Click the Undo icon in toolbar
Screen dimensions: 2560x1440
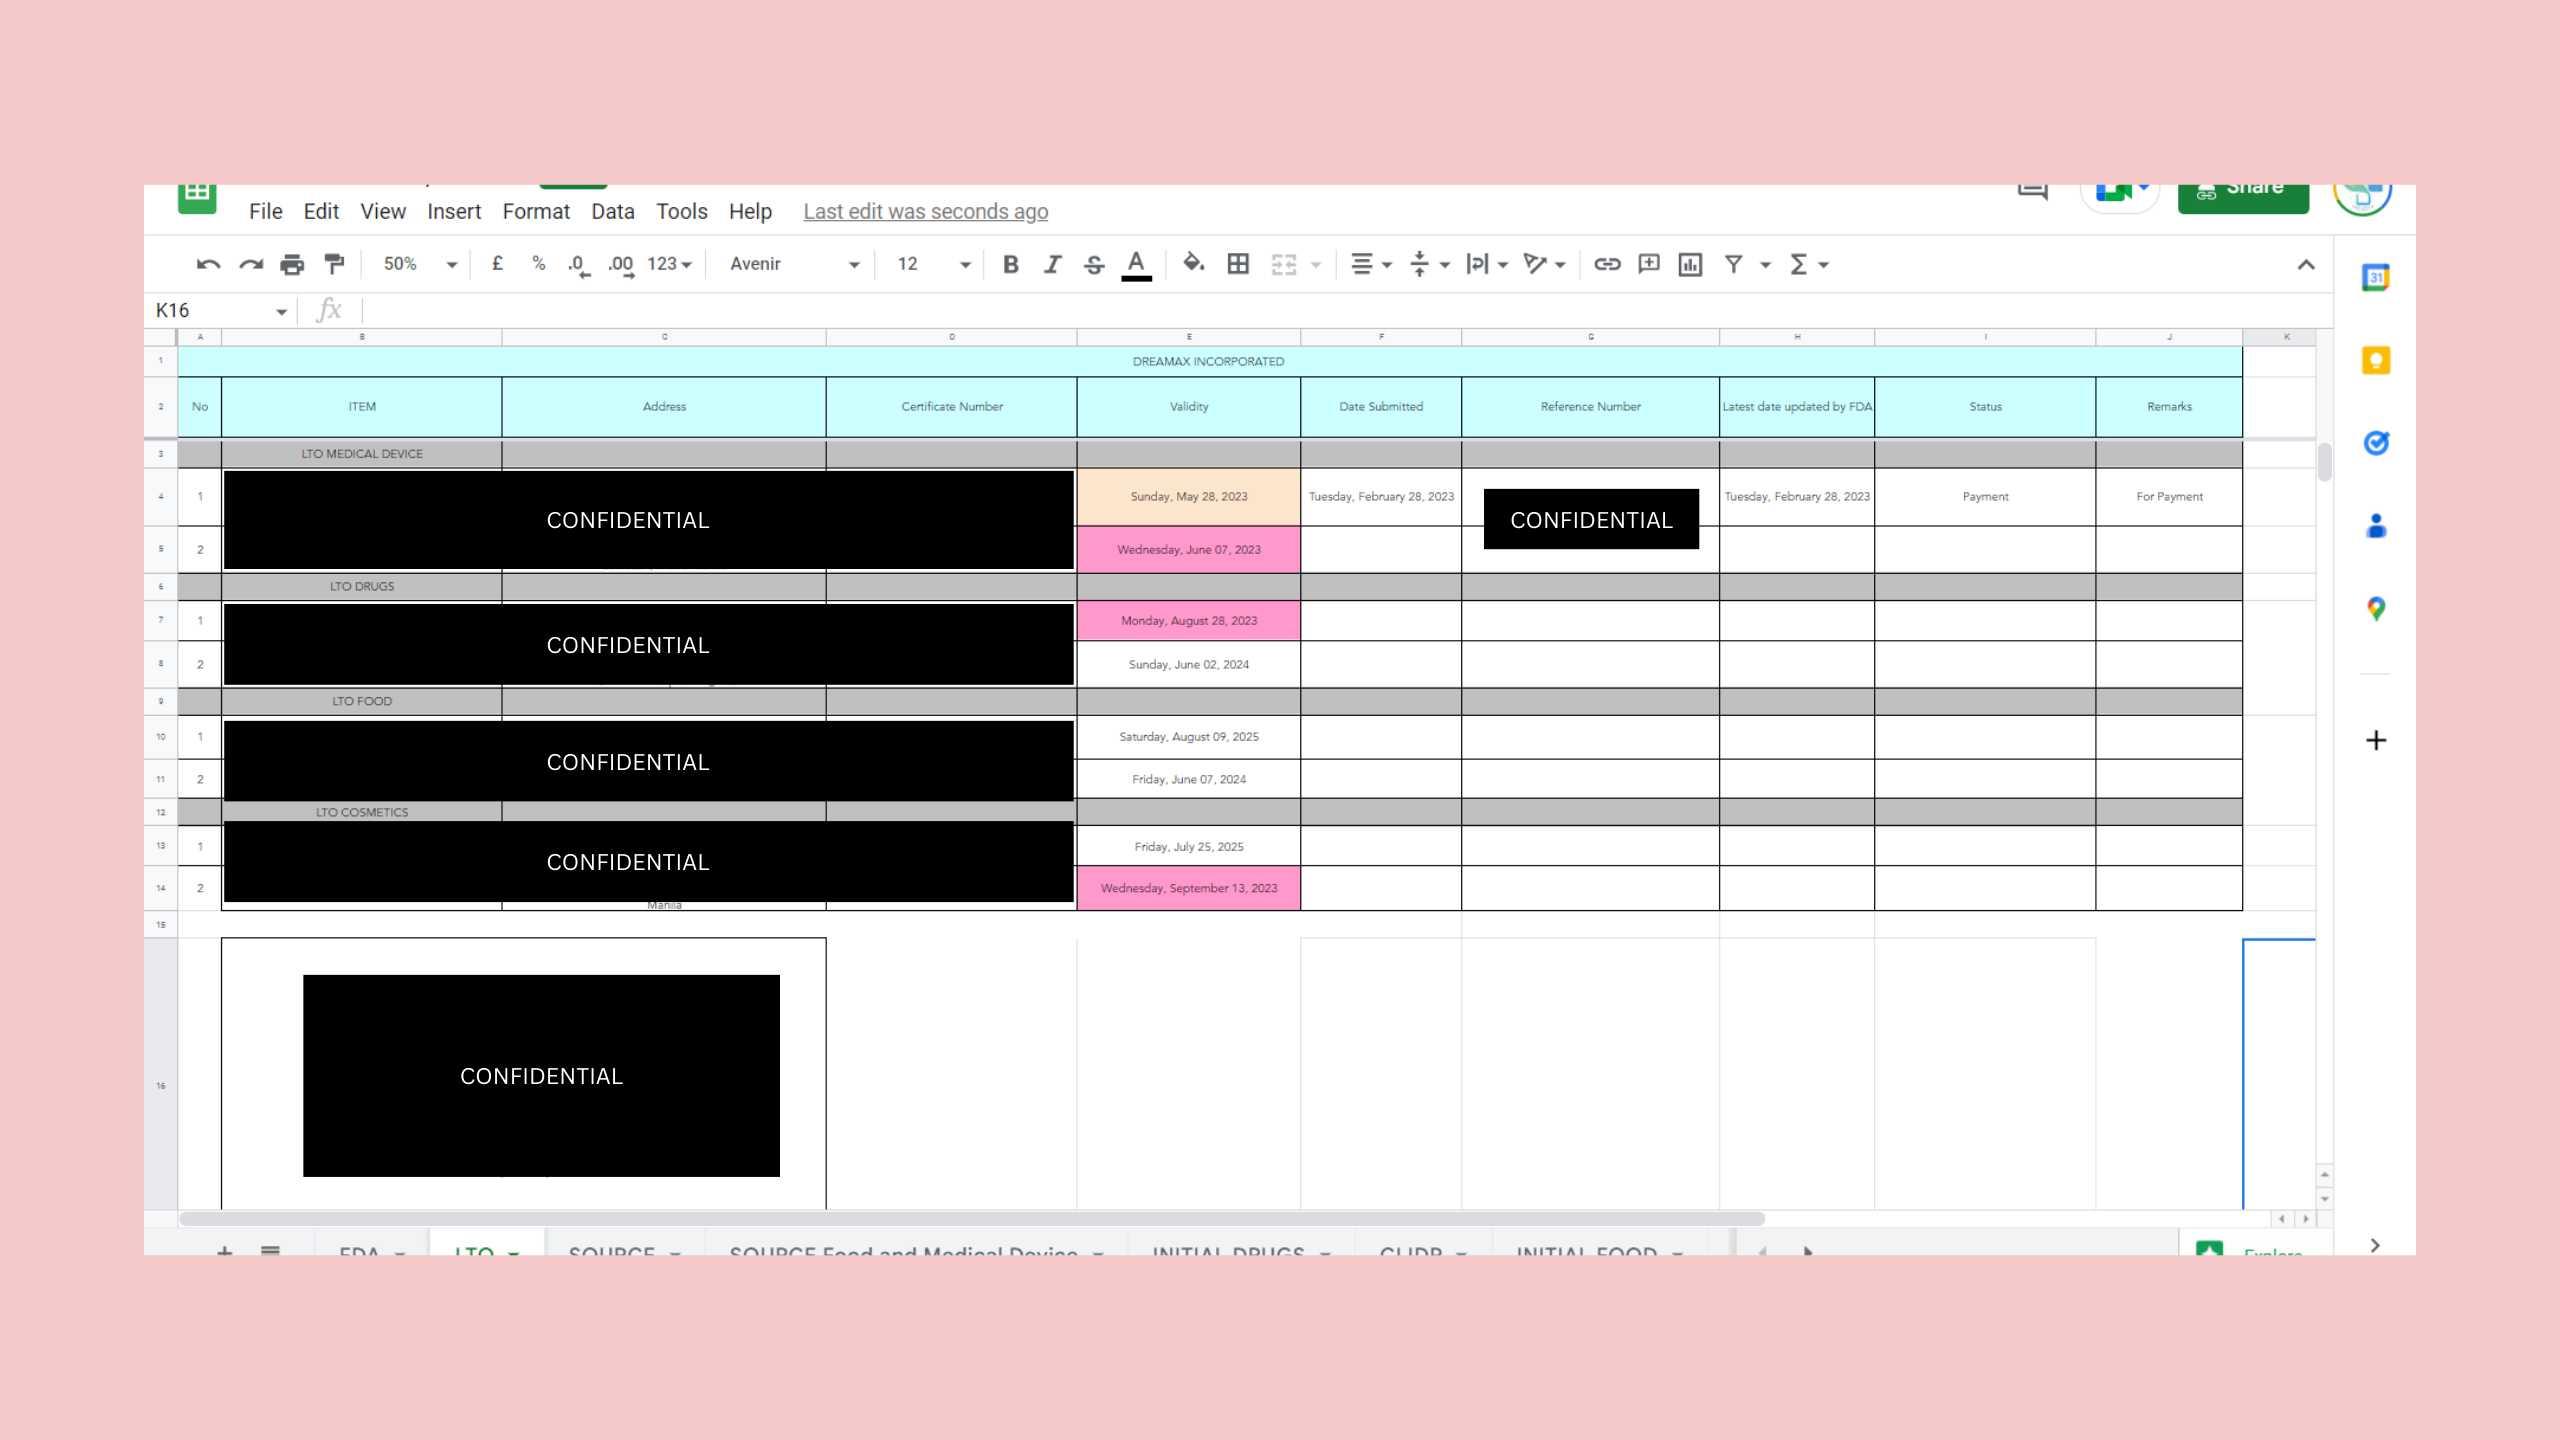coord(208,264)
